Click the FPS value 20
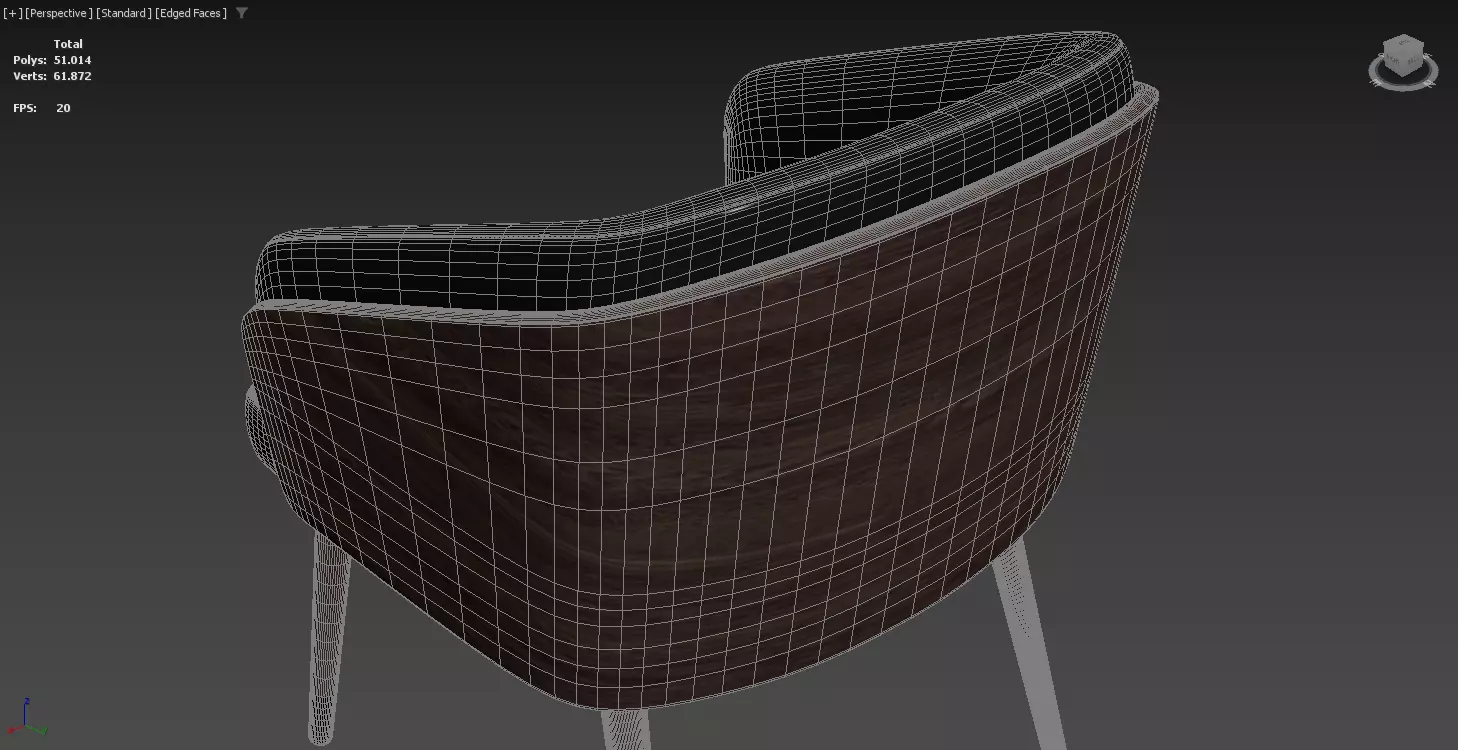The image size is (1458, 750). point(63,108)
